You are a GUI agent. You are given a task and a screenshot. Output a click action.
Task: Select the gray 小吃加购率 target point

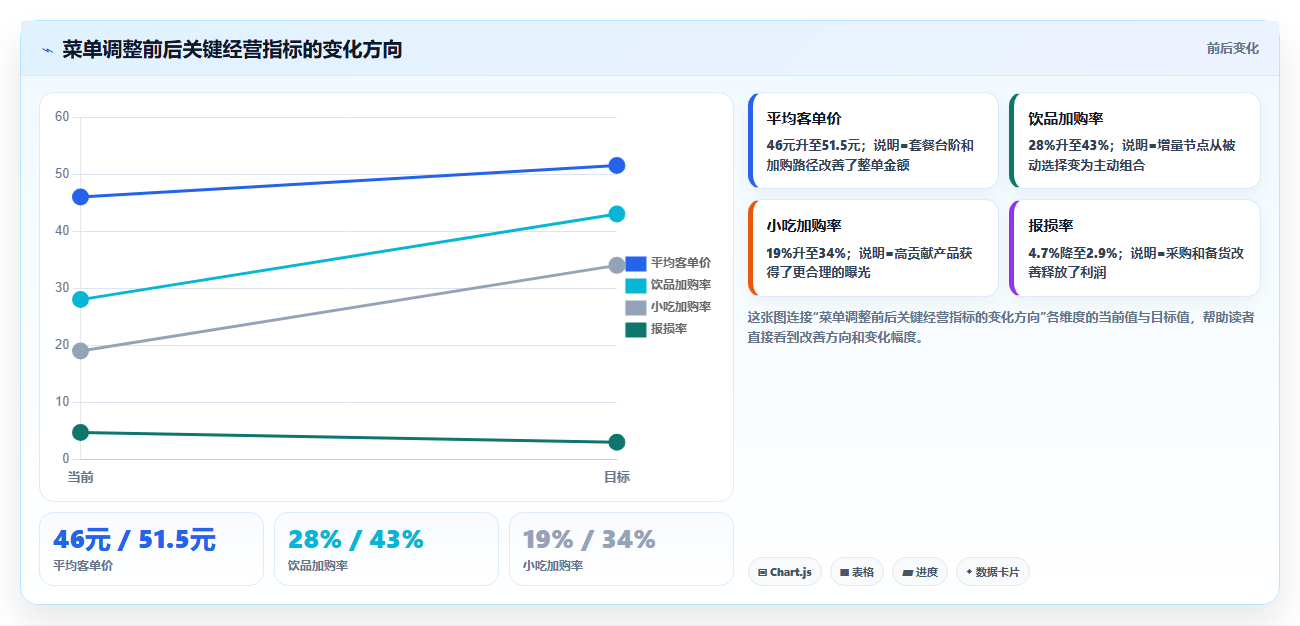tap(617, 265)
